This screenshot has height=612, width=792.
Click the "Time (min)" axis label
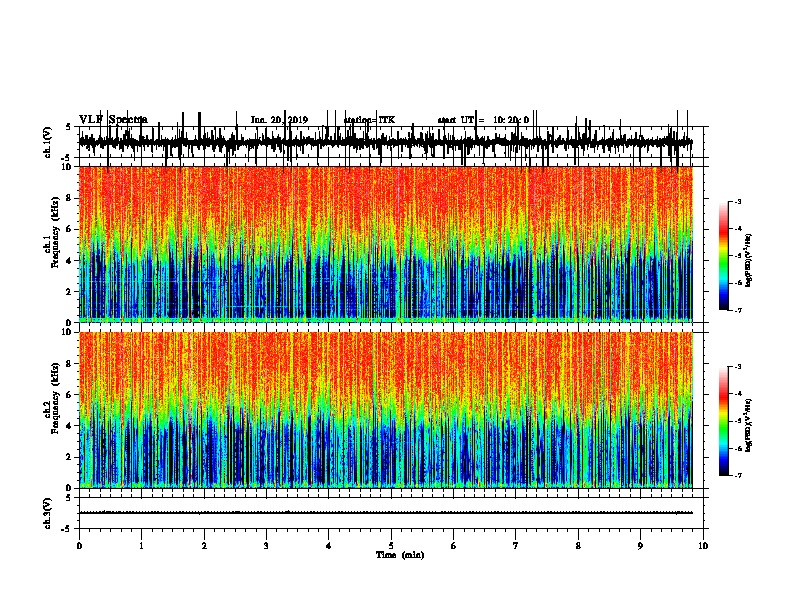400,555
